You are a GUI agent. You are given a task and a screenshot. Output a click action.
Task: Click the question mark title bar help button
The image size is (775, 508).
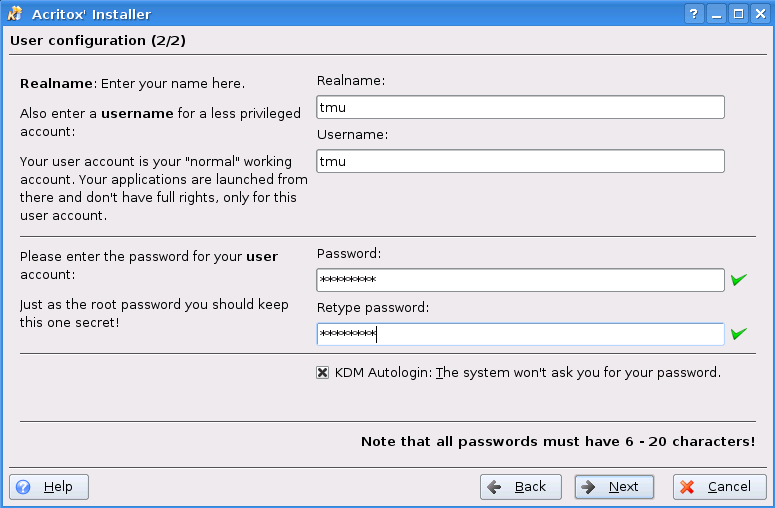point(694,14)
